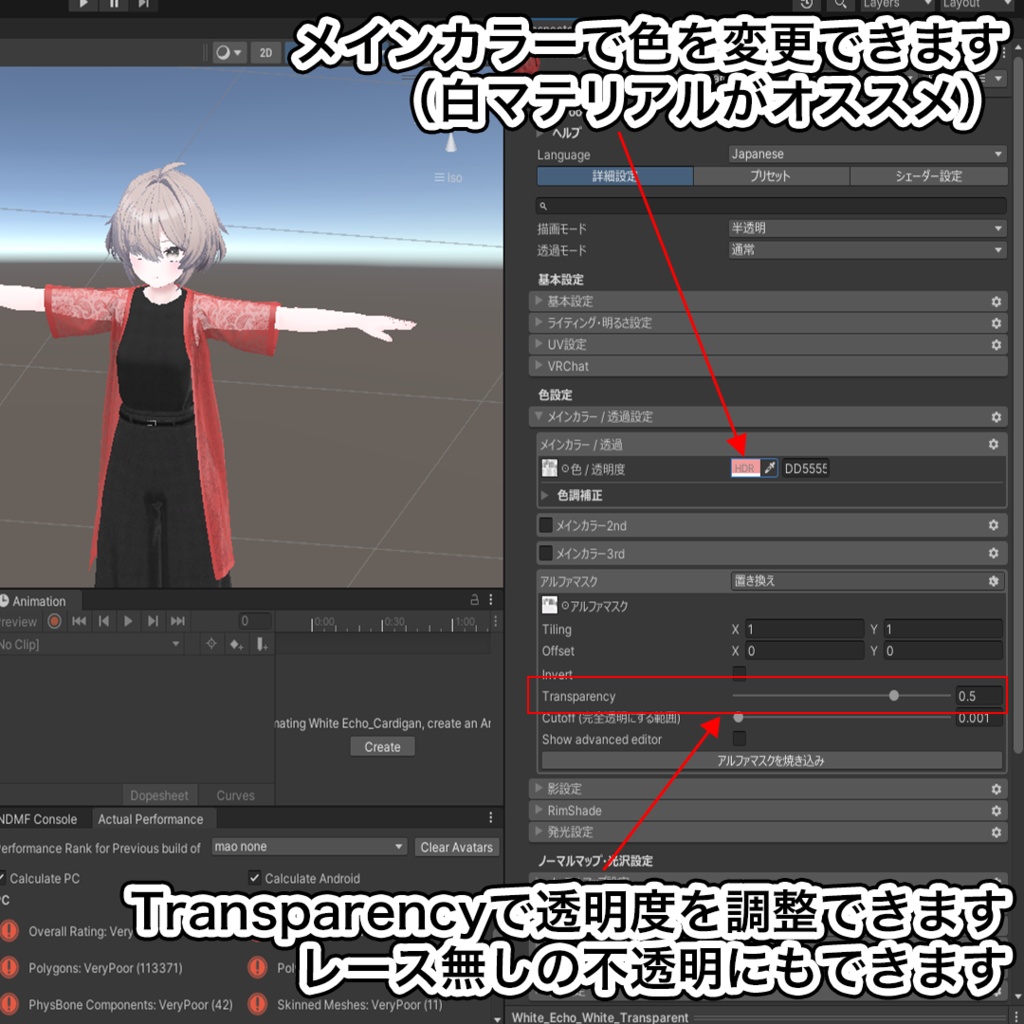Enable the メインカラー2nd checkbox

click(546, 525)
